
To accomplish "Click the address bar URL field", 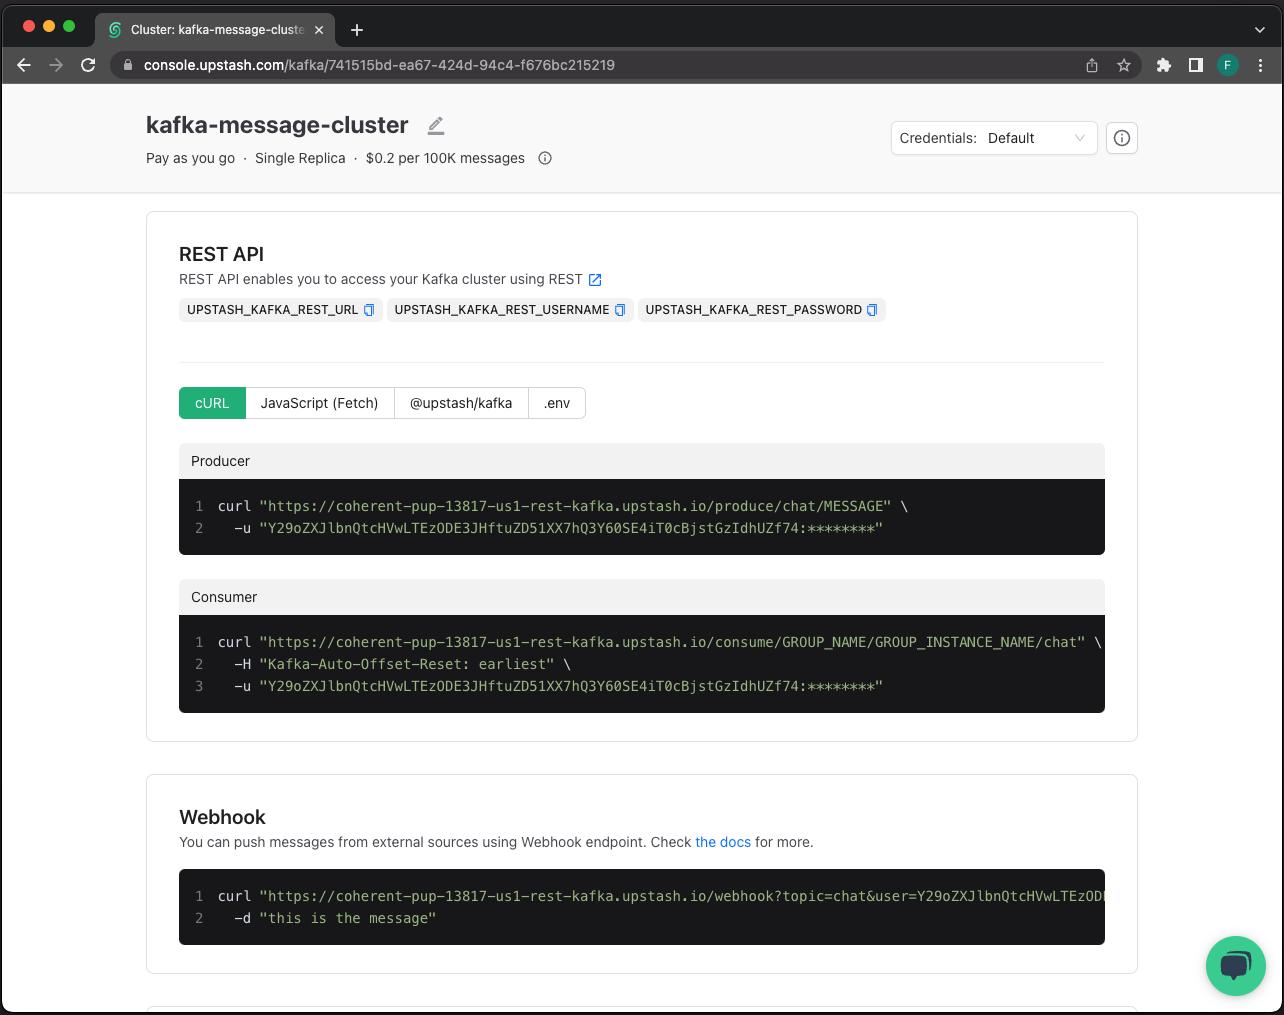I will coord(400,64).
